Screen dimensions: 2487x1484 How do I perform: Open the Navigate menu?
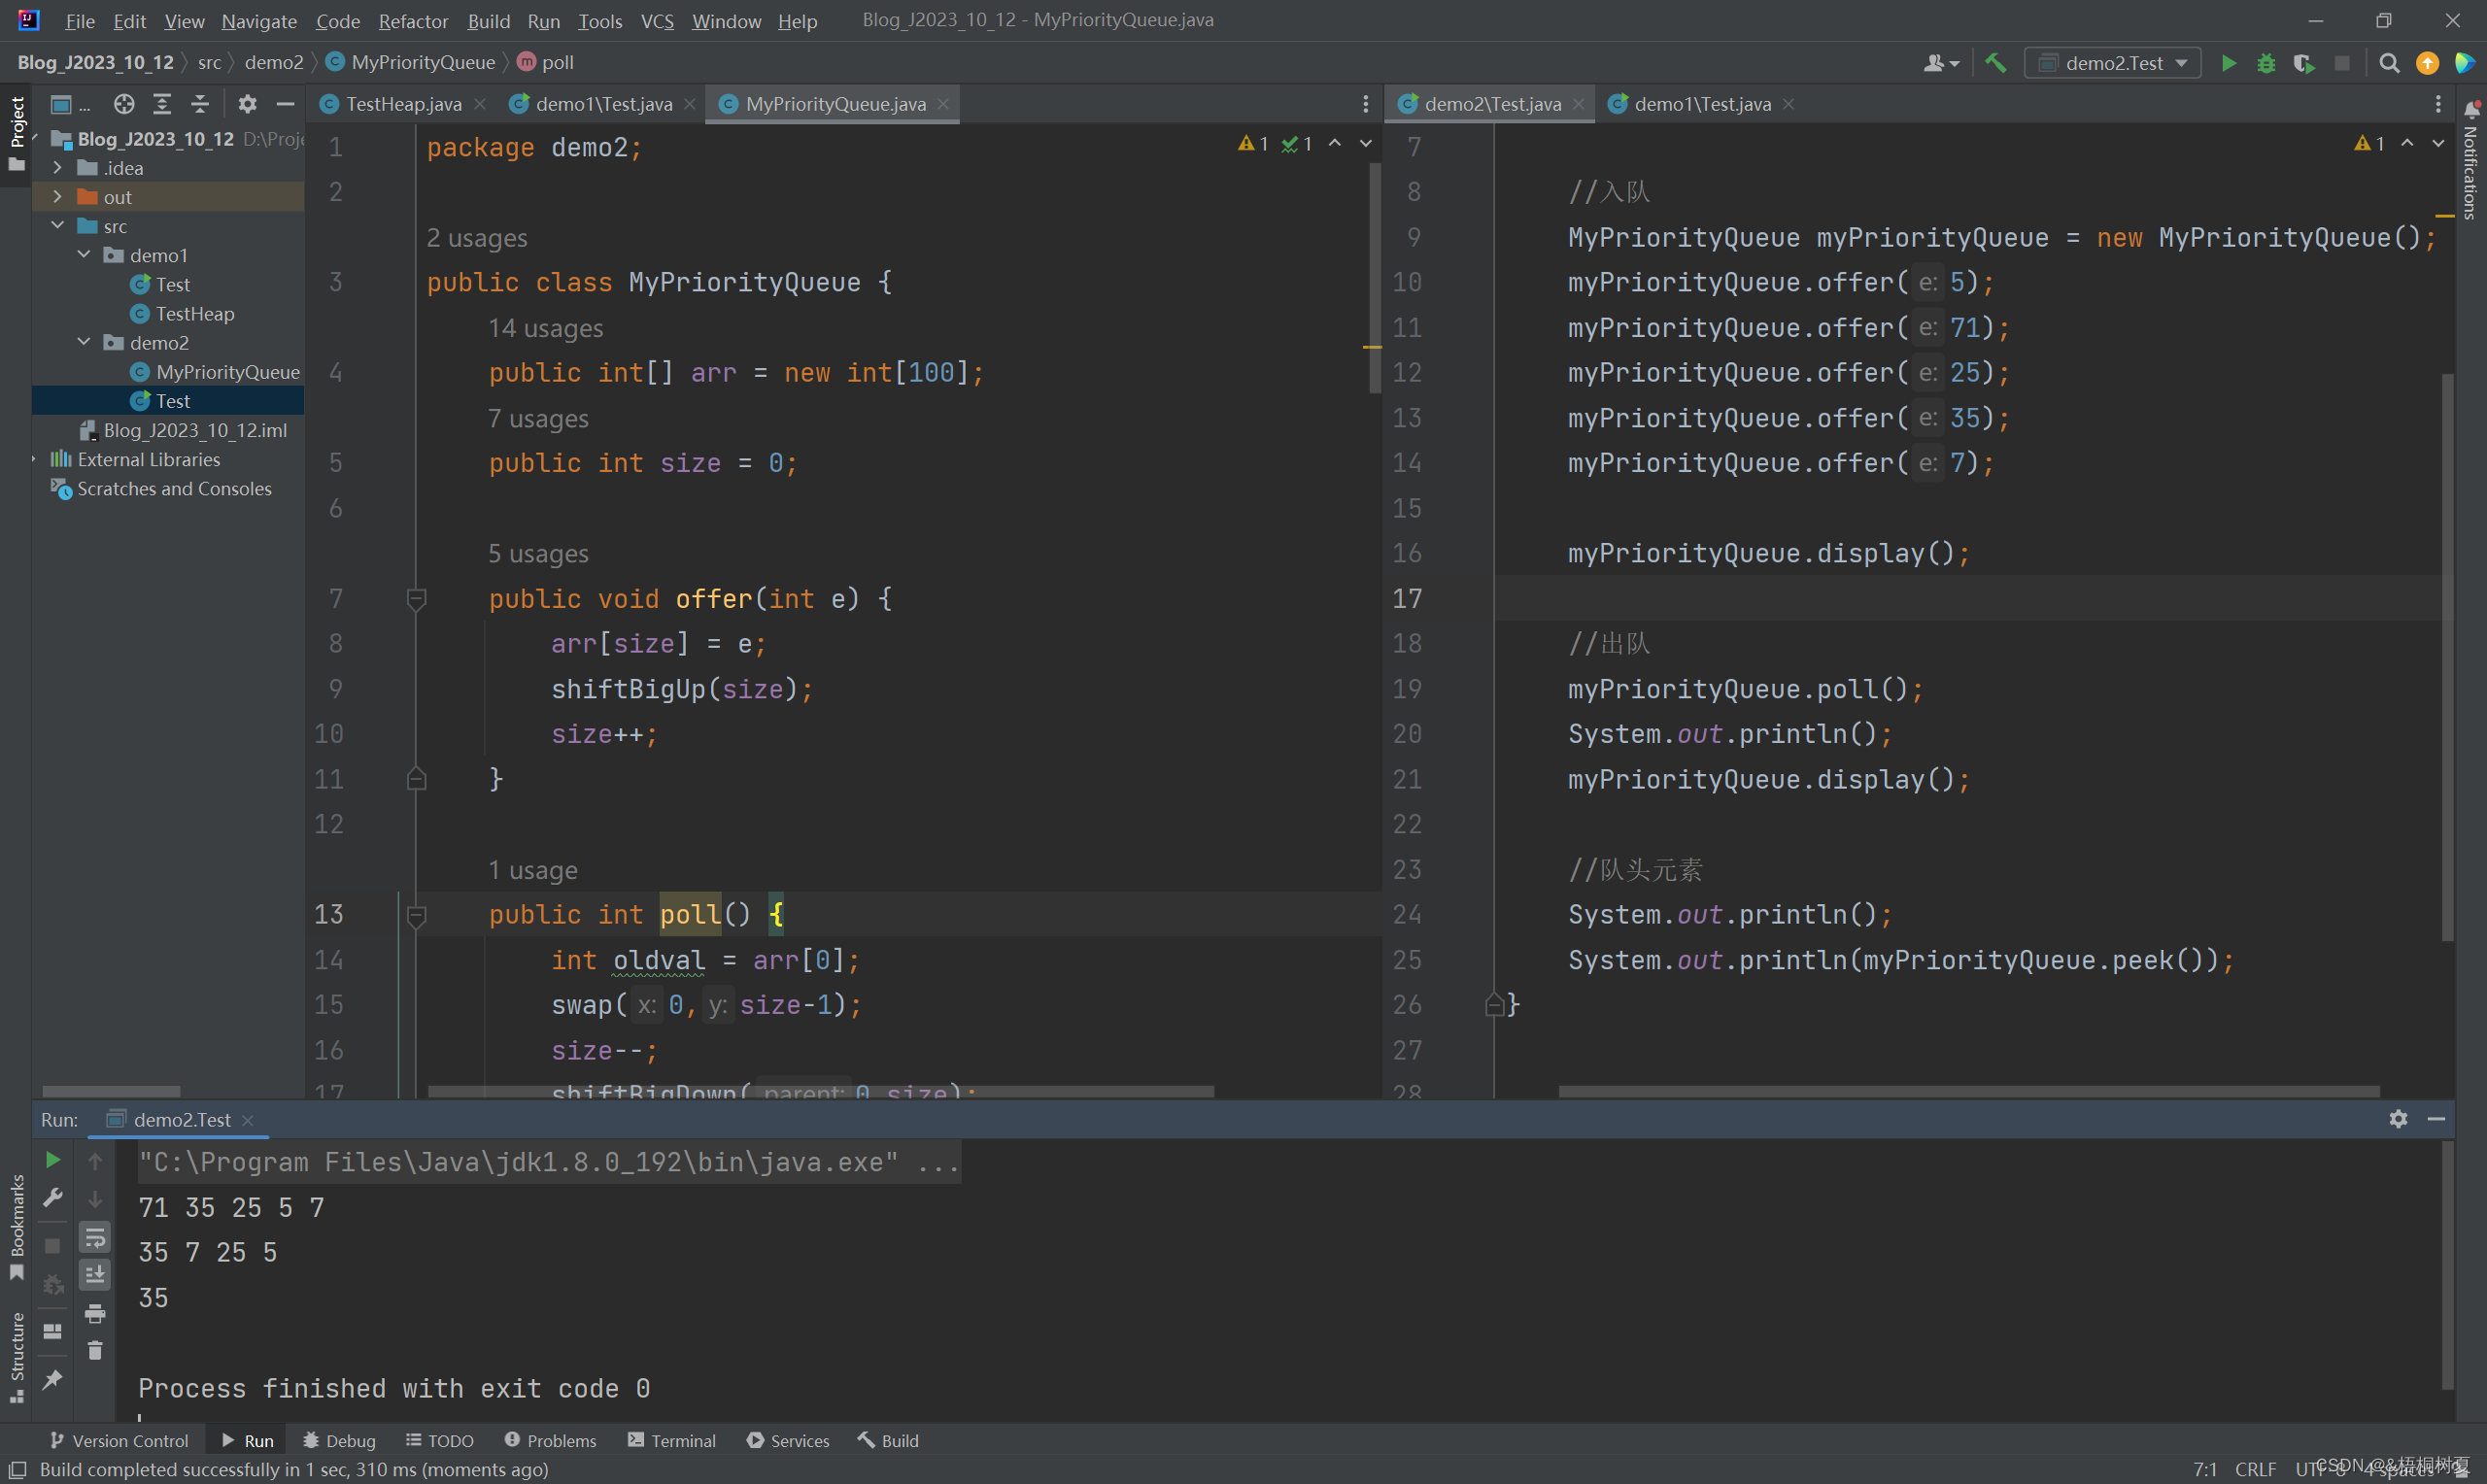pos(259,21)
